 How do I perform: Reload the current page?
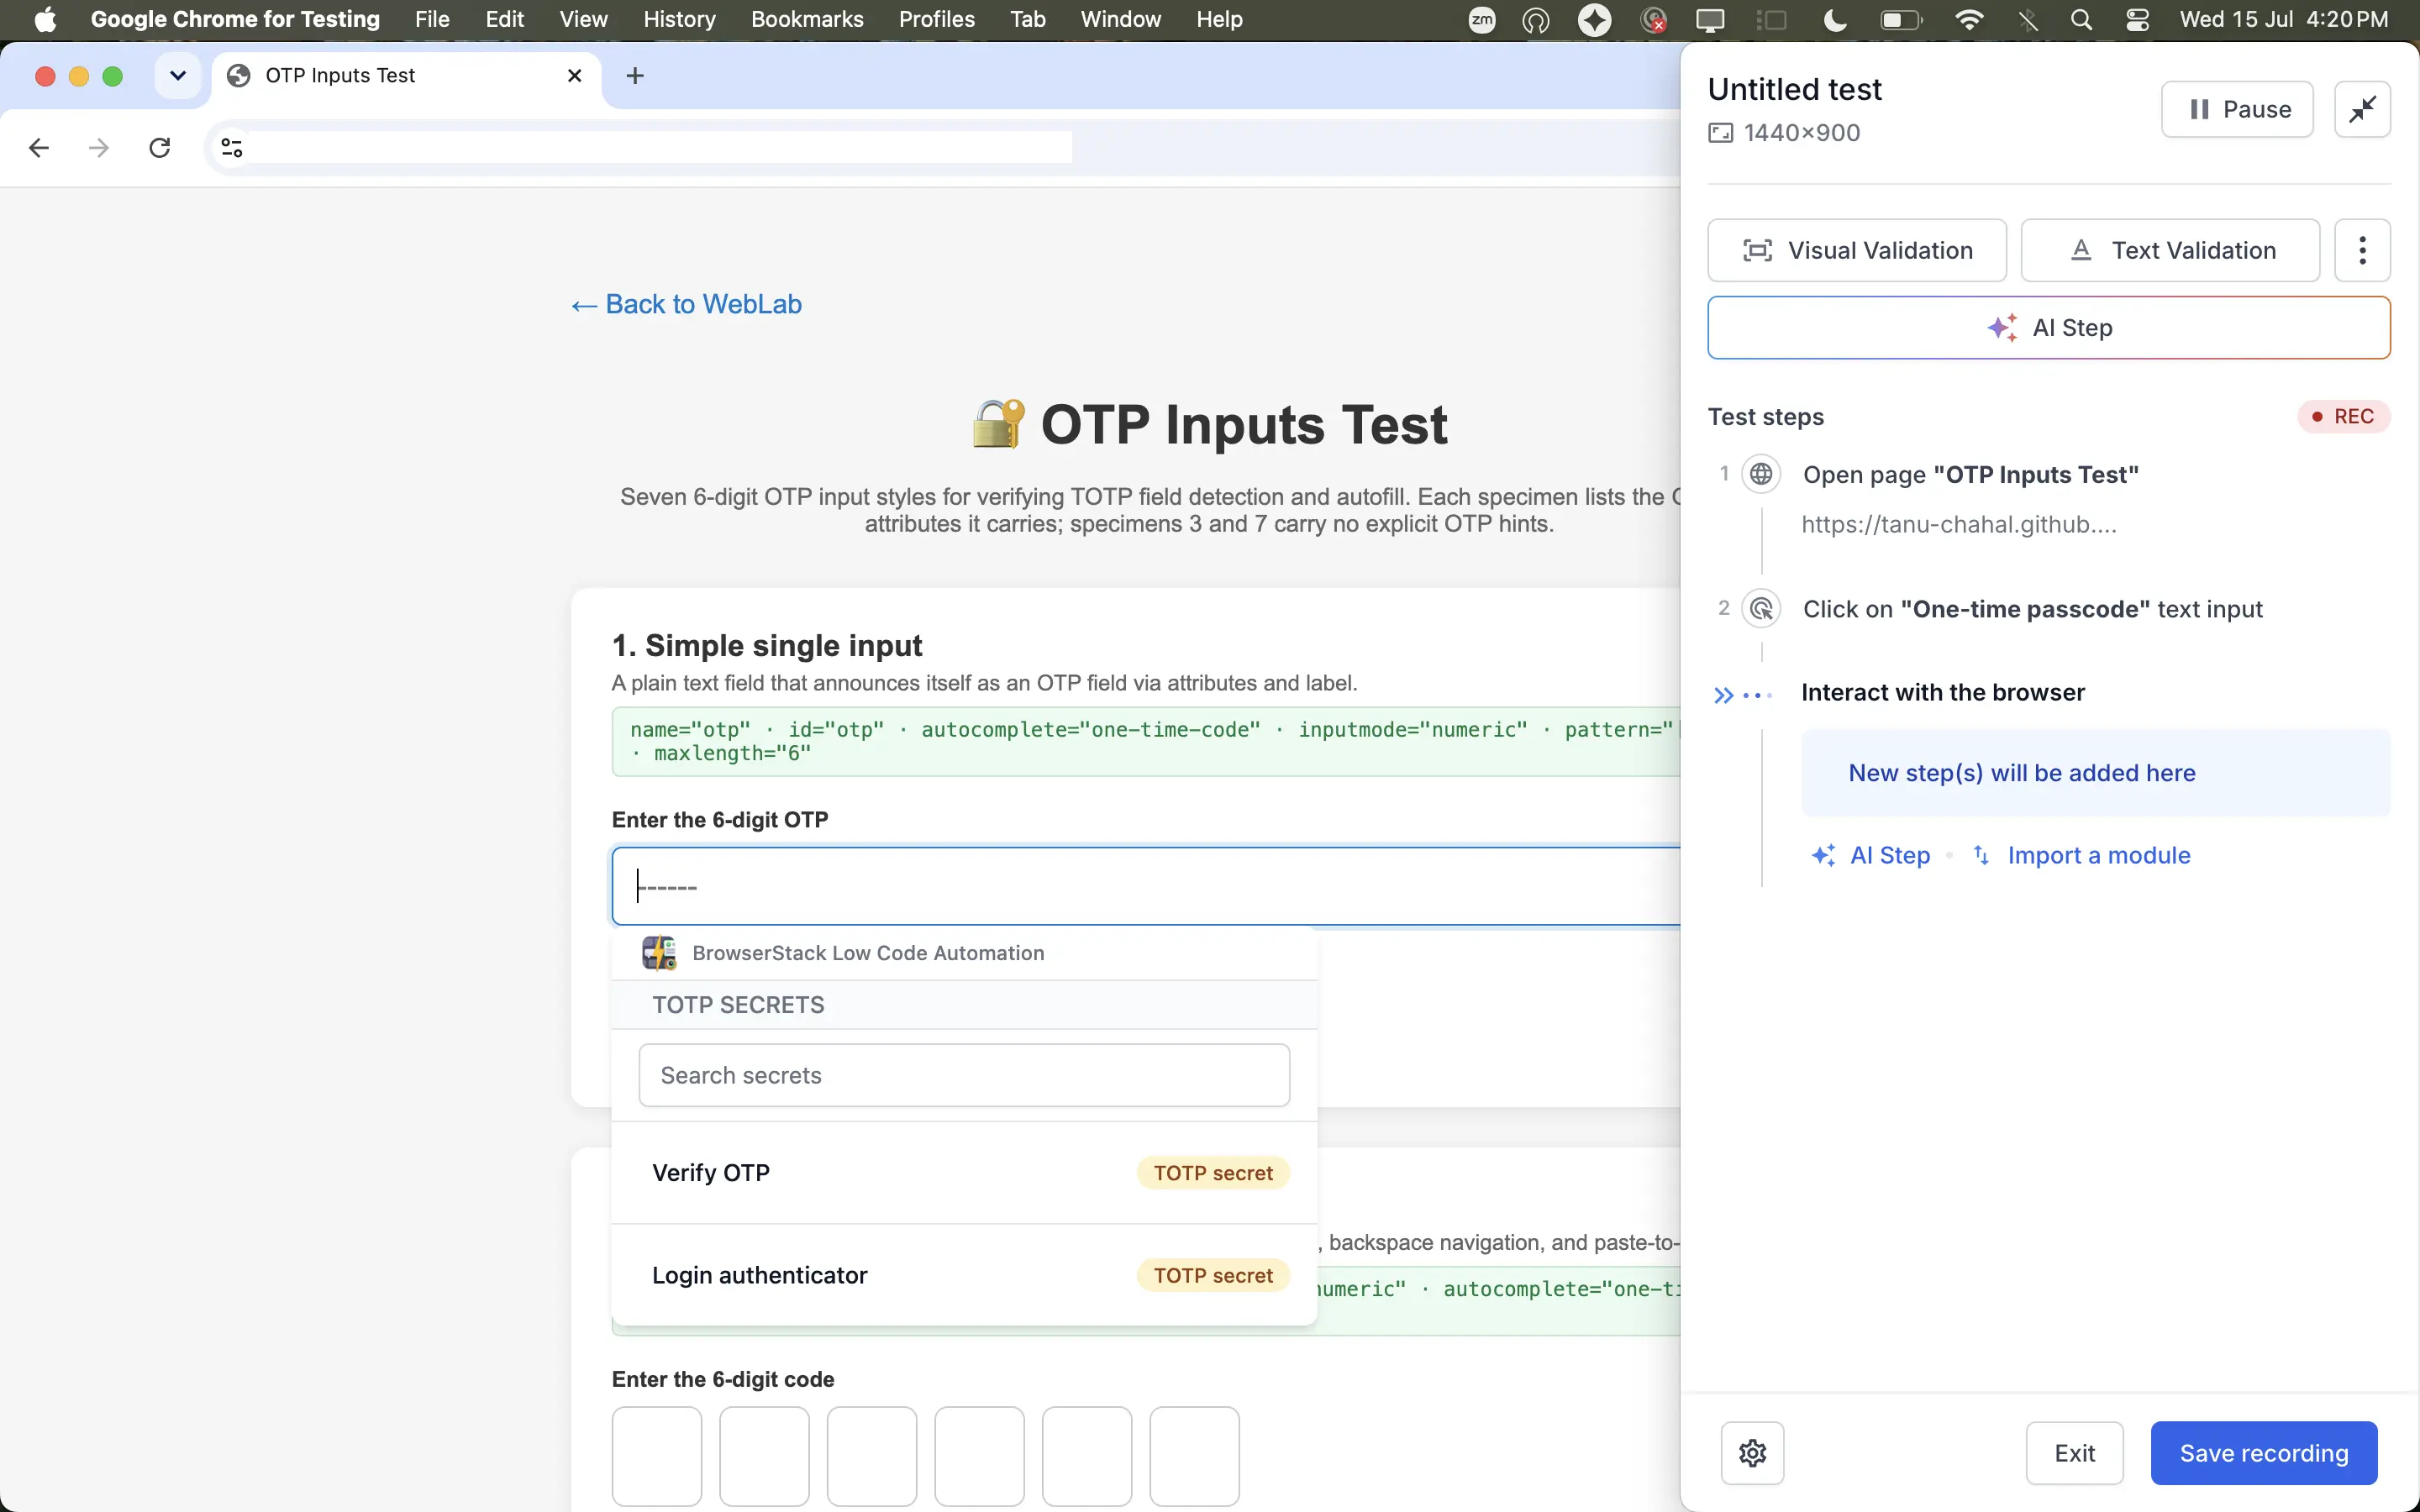(x=159, y=148)
